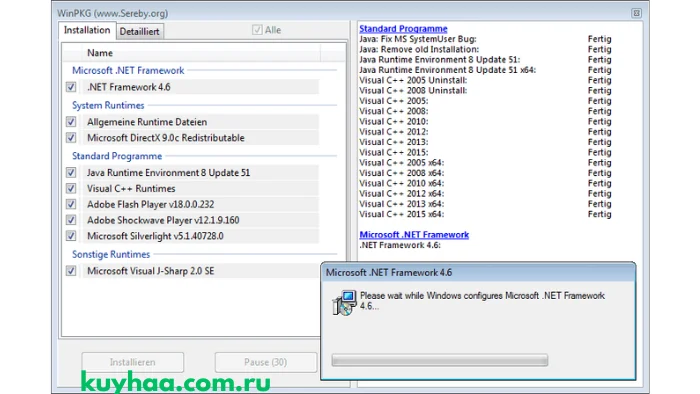Select the .NET Framework 4.6 list row
This screenshot has width=700, height=394.
[200, 87]
